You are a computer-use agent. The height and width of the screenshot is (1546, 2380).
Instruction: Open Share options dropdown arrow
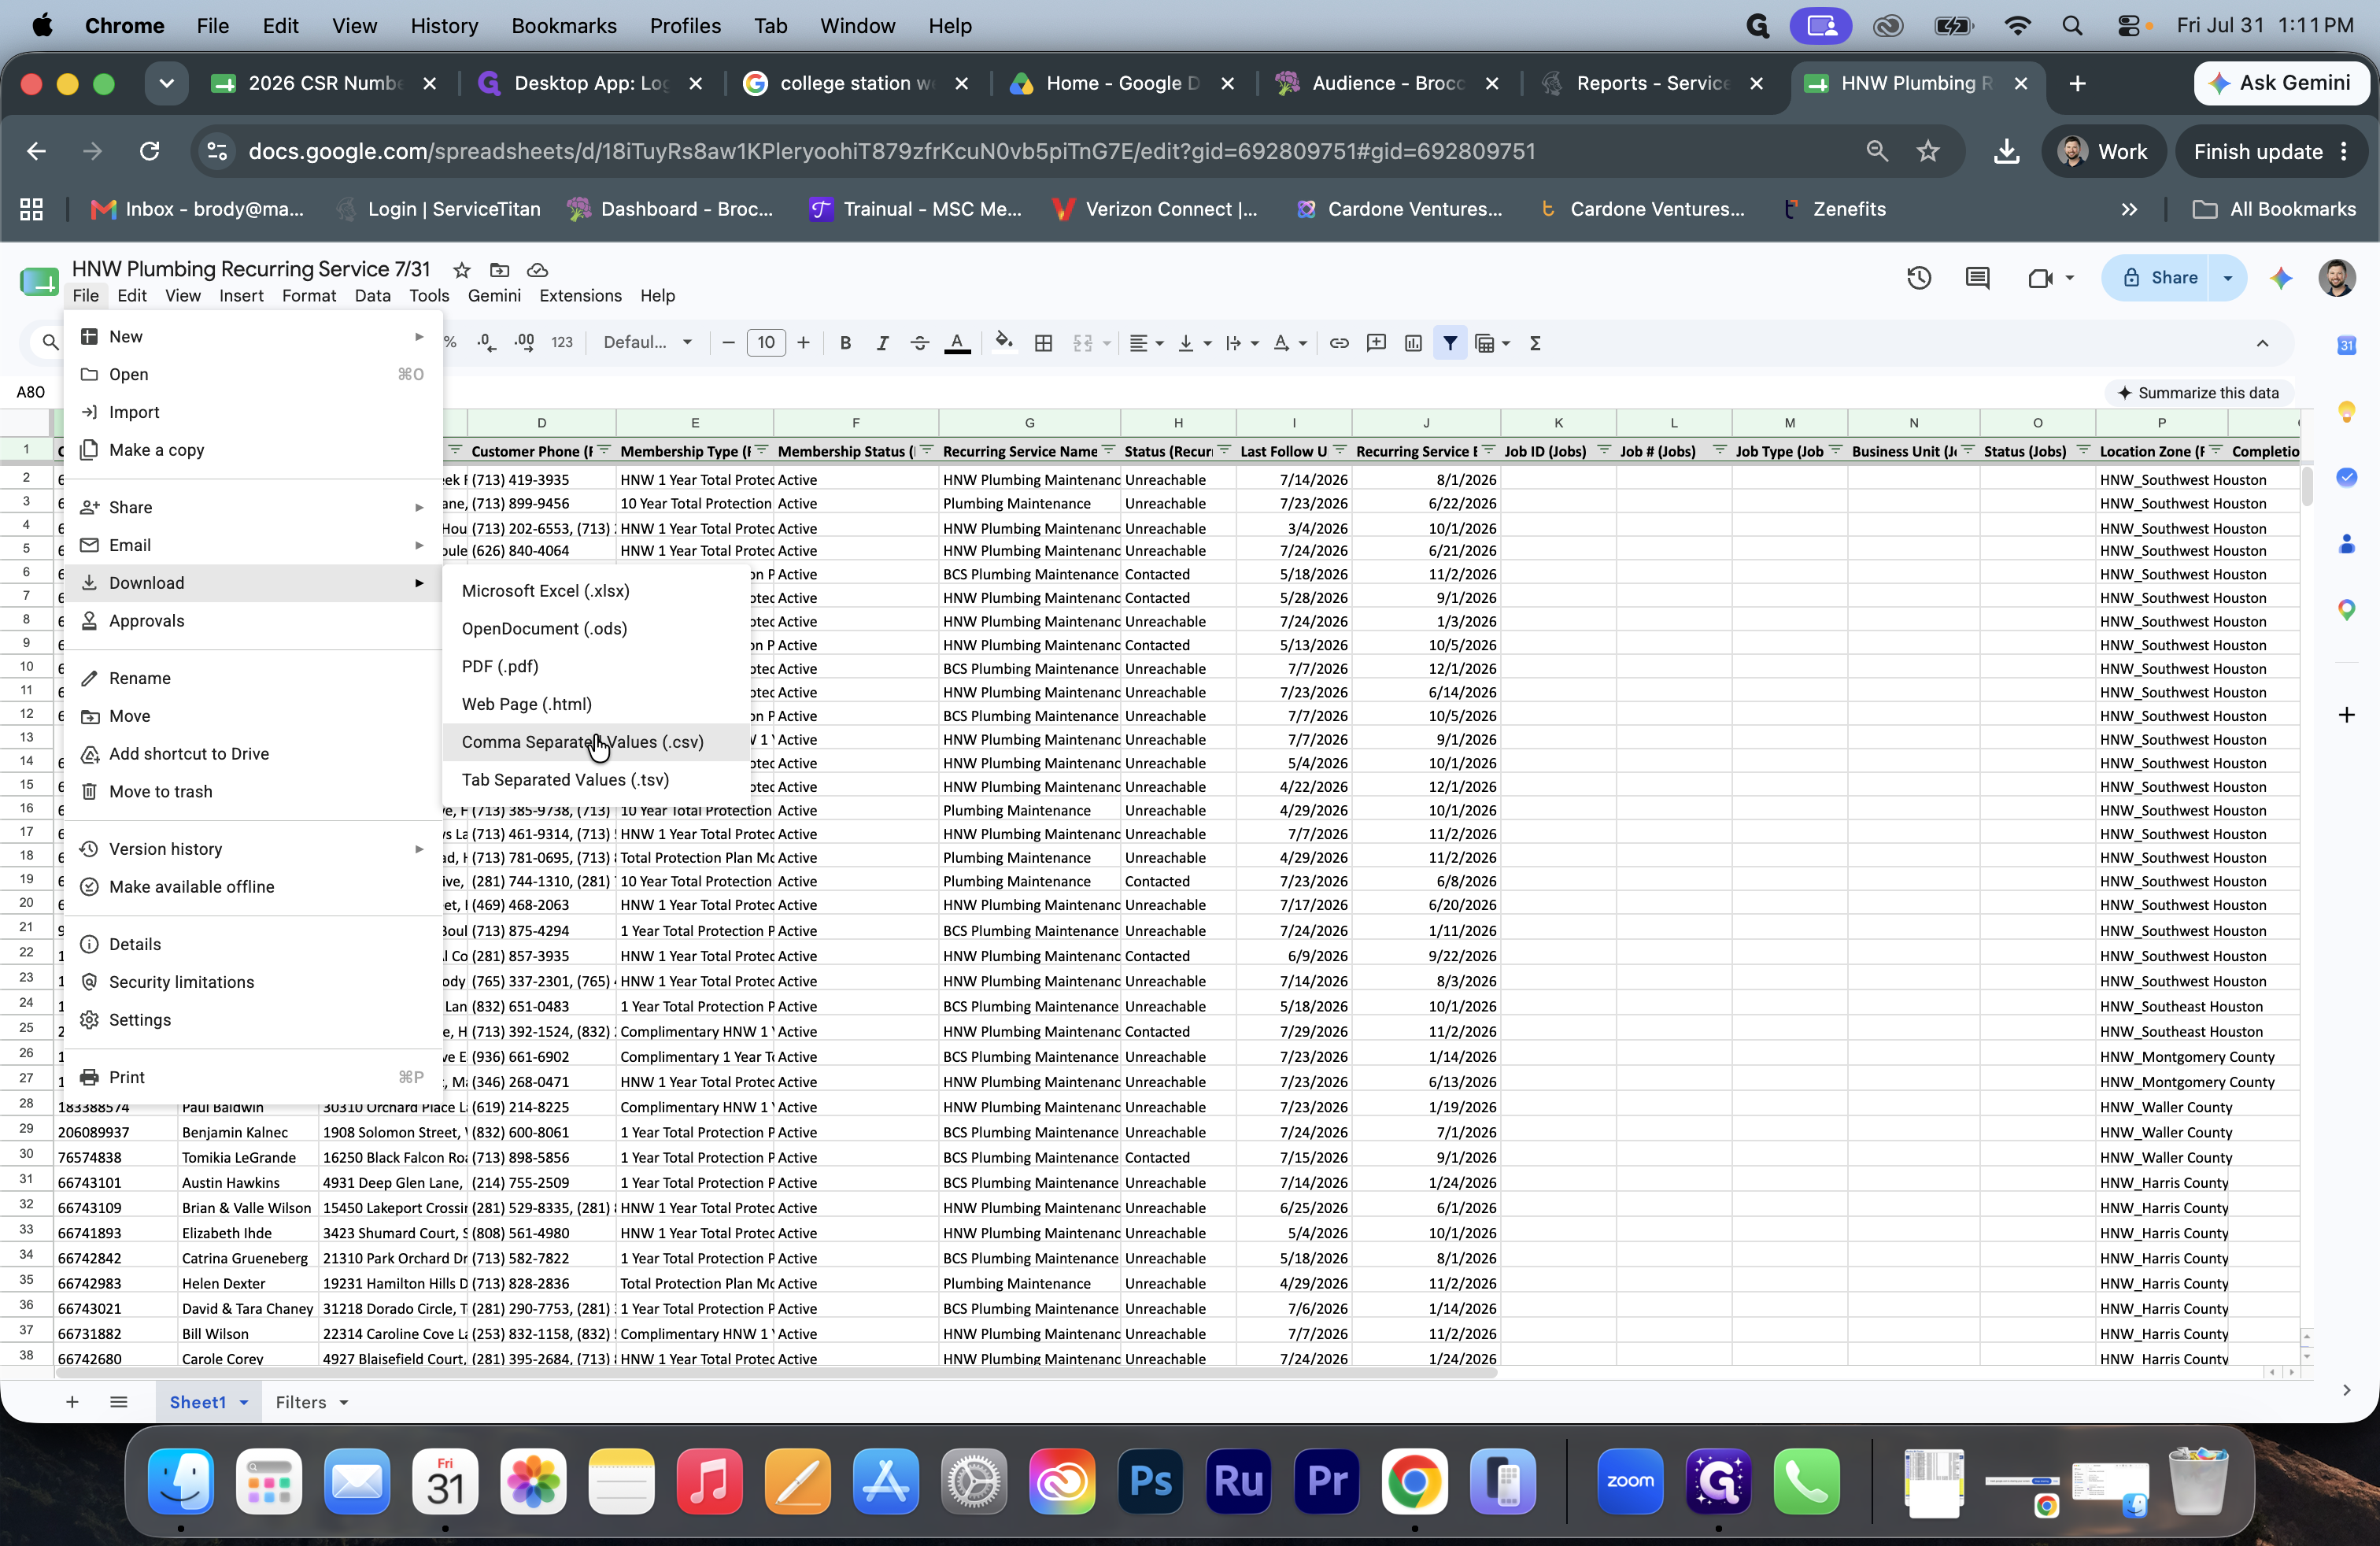(2227, 278)
